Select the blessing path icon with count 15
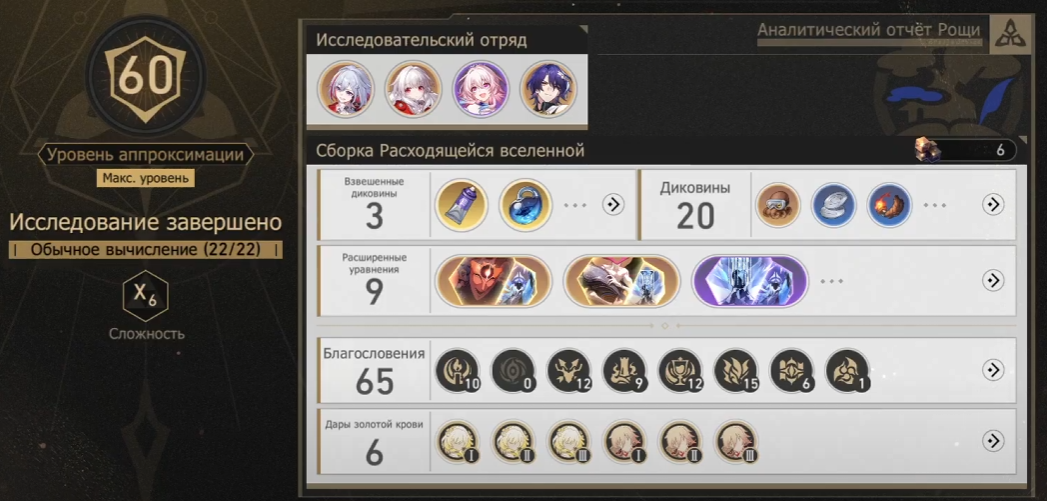This screenshot has width=1047, height=501. tap(737, 371)
